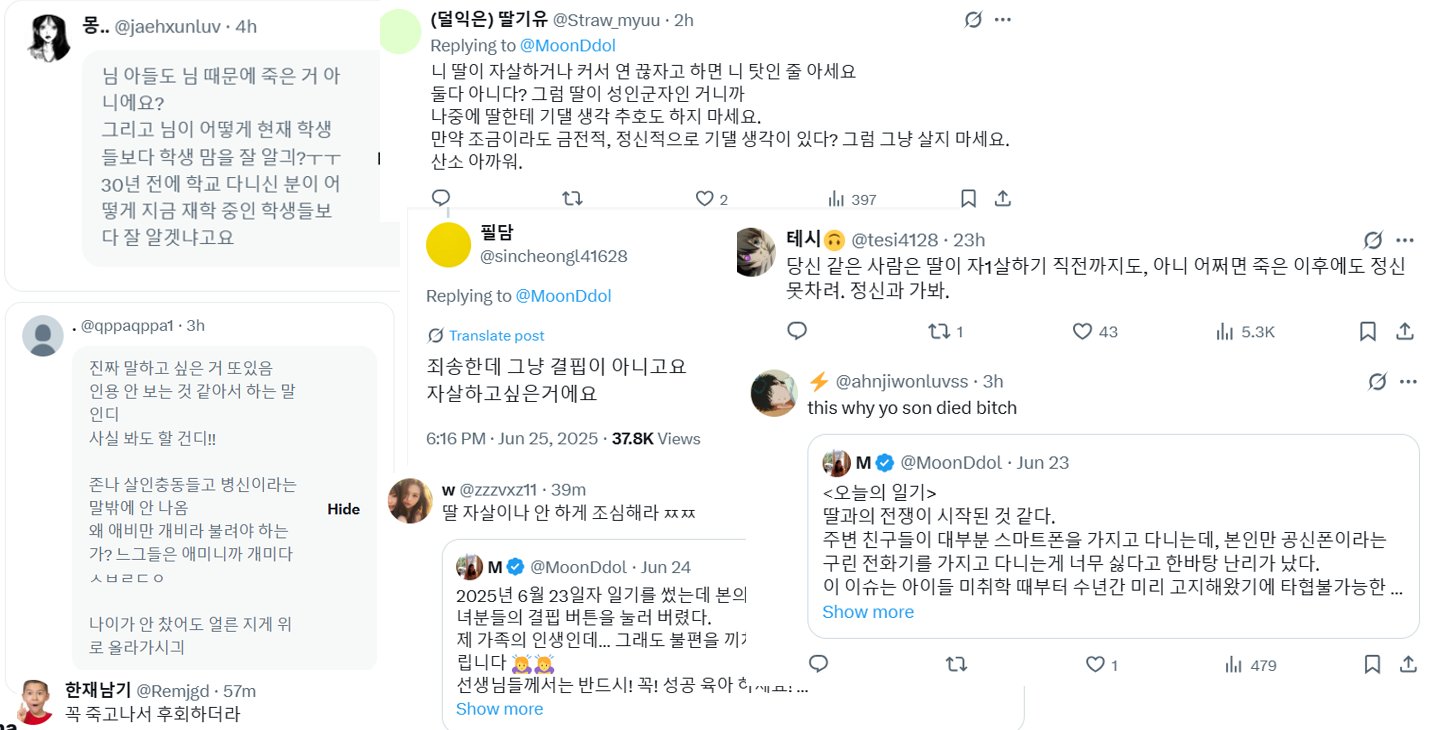Repost the ahnjiwonluvss post

click(957, 665)
